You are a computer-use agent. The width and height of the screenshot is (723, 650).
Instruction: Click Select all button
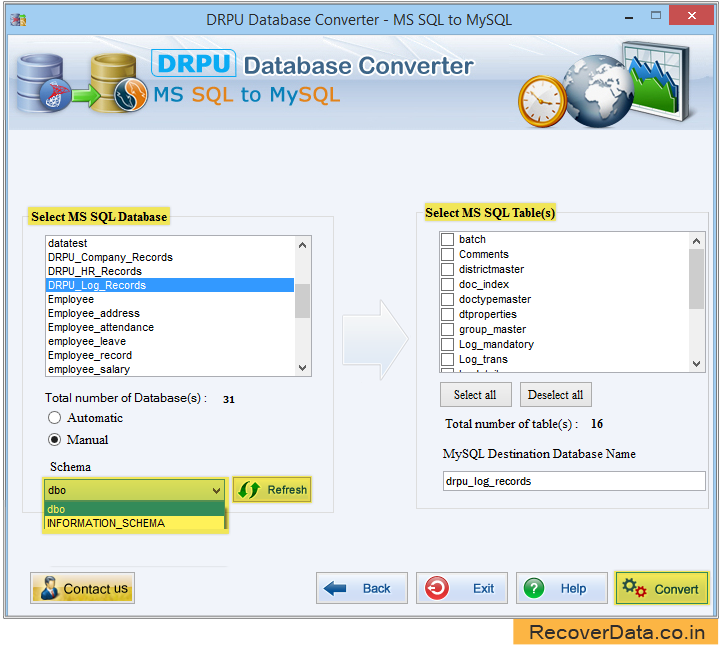click(475, 395)
